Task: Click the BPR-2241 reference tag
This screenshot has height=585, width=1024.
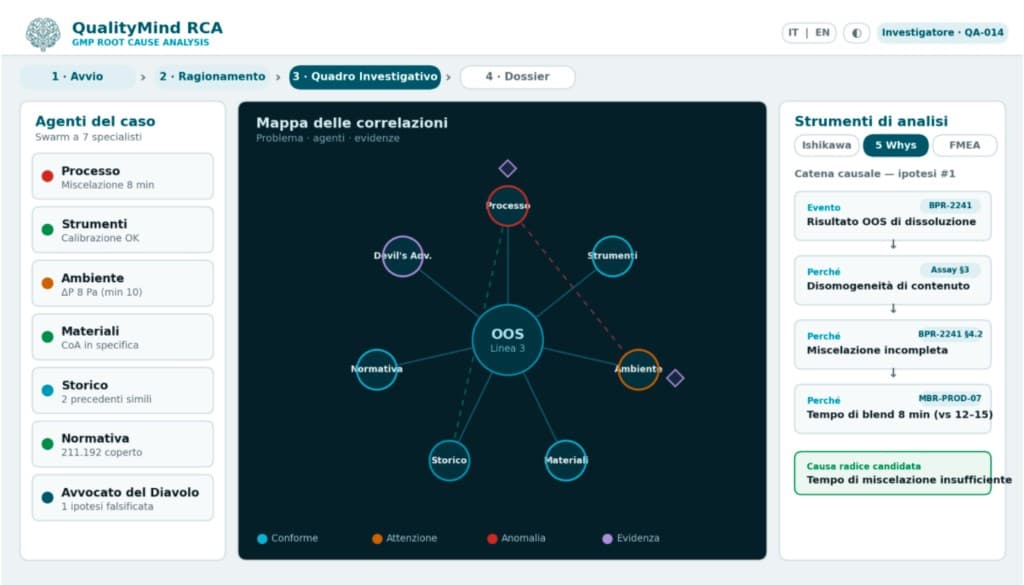Action: tap(950, 206)
